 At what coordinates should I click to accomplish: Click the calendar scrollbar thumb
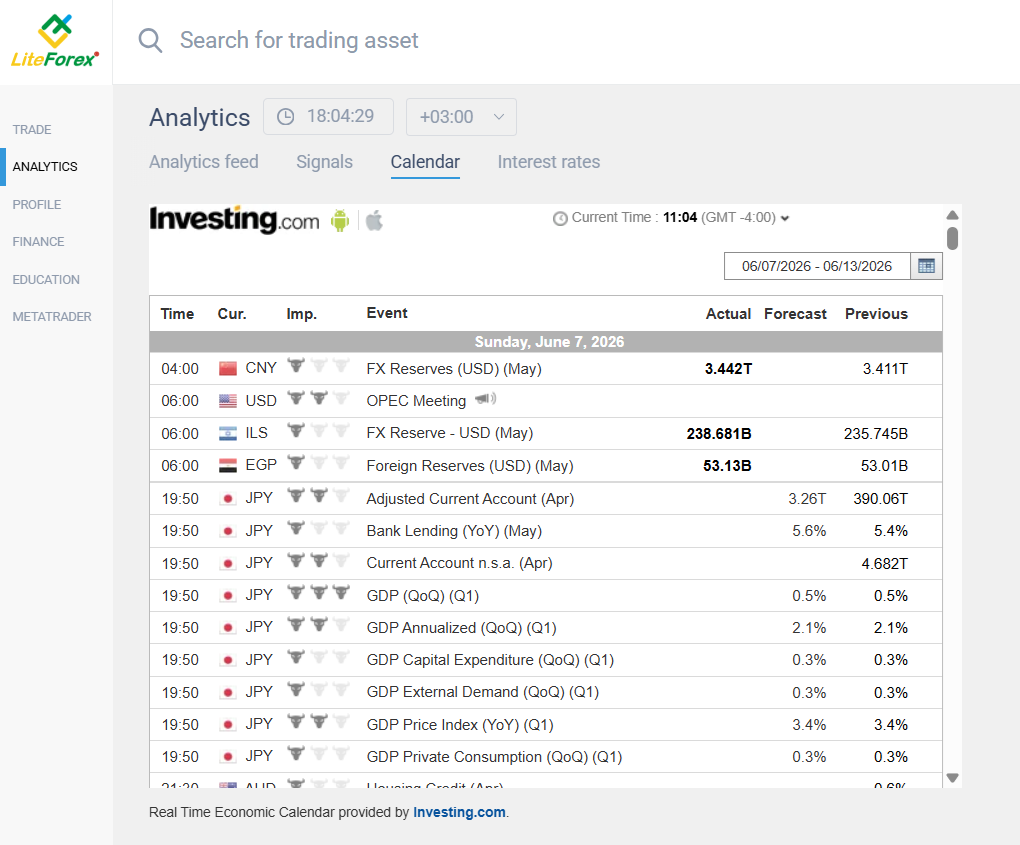pos(952,238)
